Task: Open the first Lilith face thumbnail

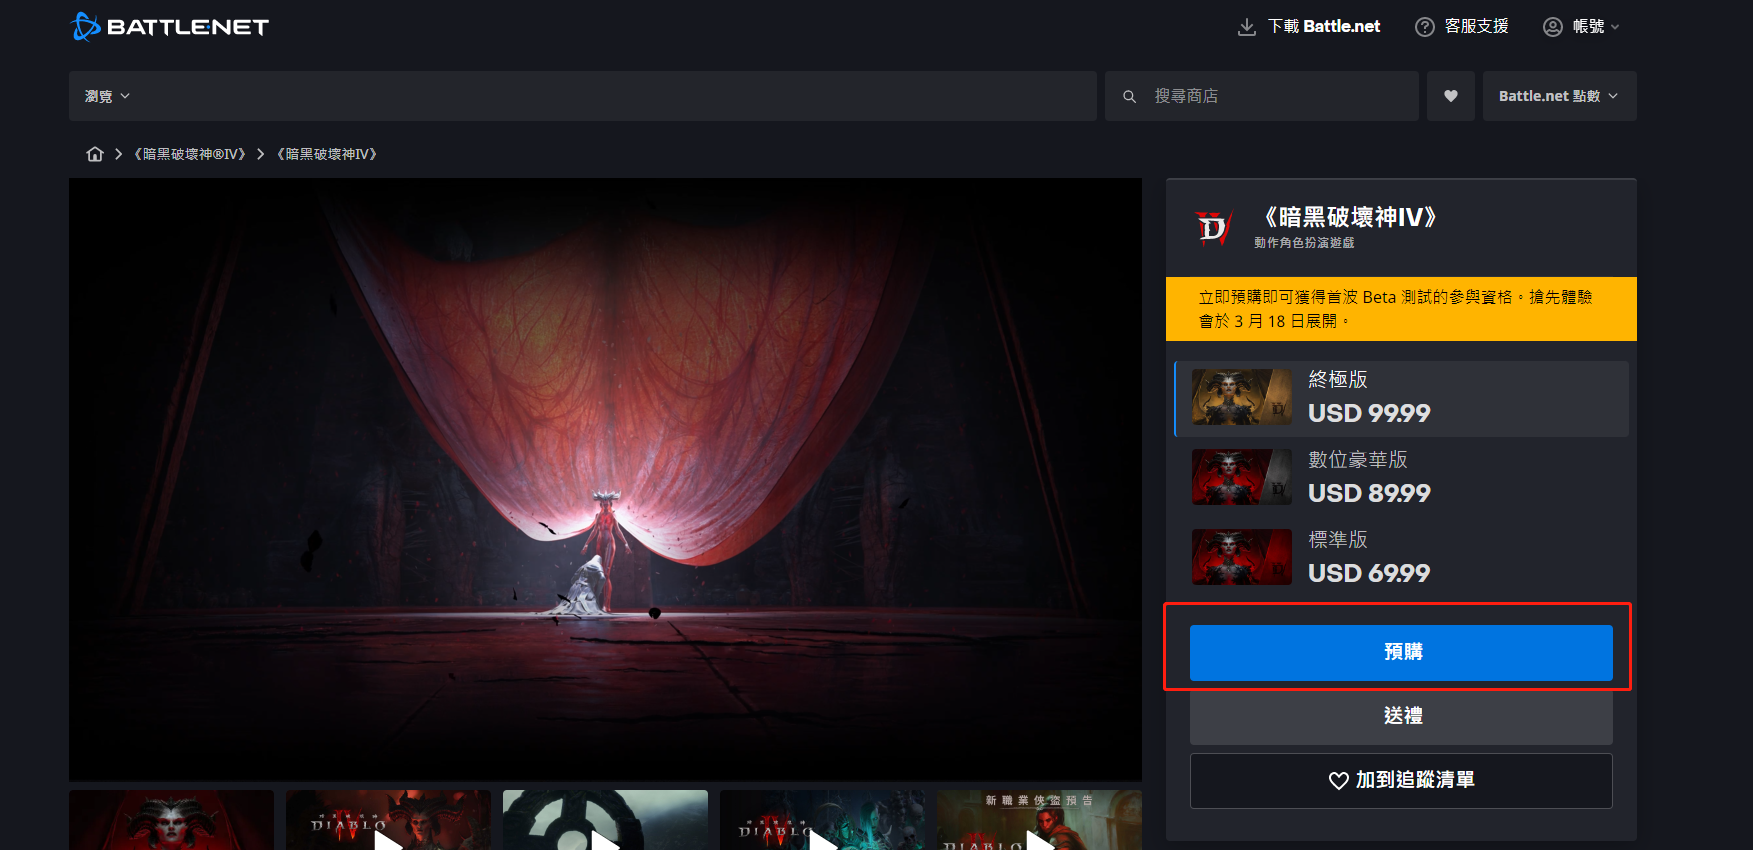Action: (171, 820)
